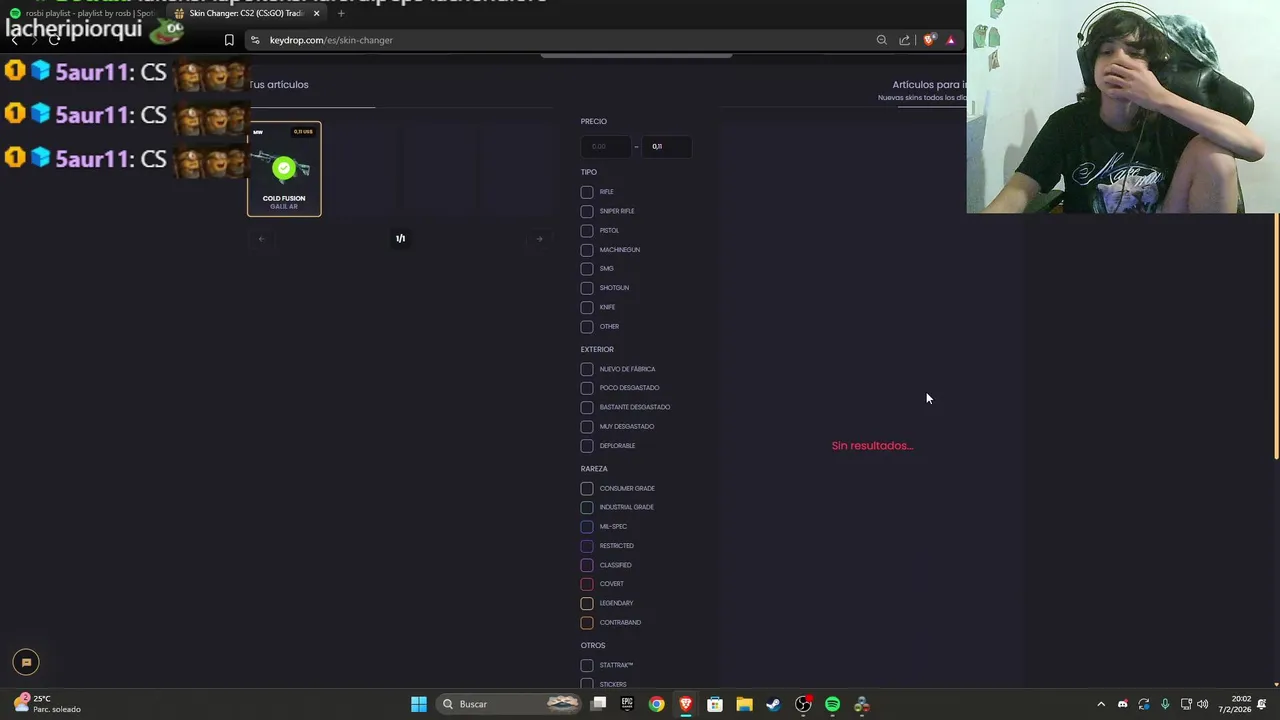This screenshot has height=720, width=1280.
Task: Click the microphone tray icon
Action: pos(1165,704)
